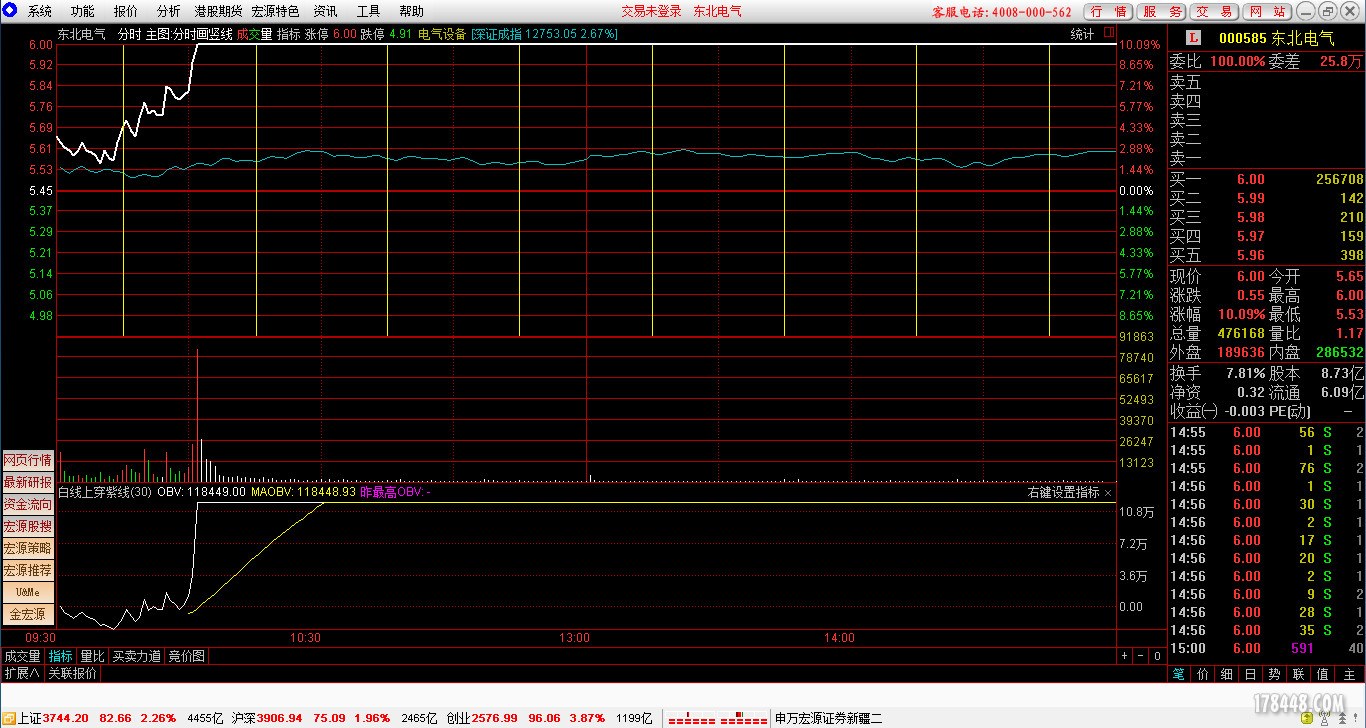
Task: Close the indicator hint 右键设置指标 with x
Action: point(1108,493)
